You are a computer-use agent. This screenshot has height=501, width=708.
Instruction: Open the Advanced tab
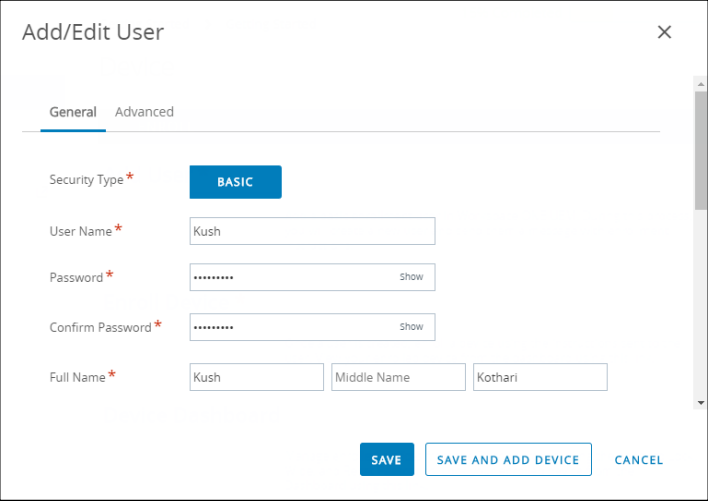tap(144, 112)
